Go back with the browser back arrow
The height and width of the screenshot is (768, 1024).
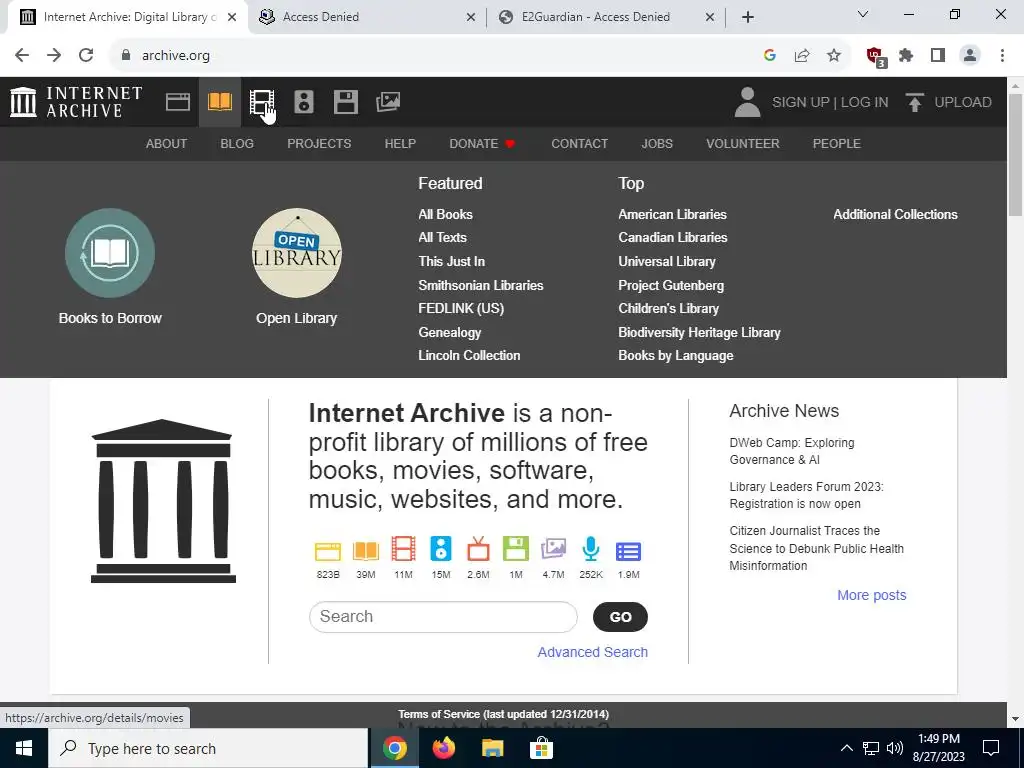[x=22, y=55]
